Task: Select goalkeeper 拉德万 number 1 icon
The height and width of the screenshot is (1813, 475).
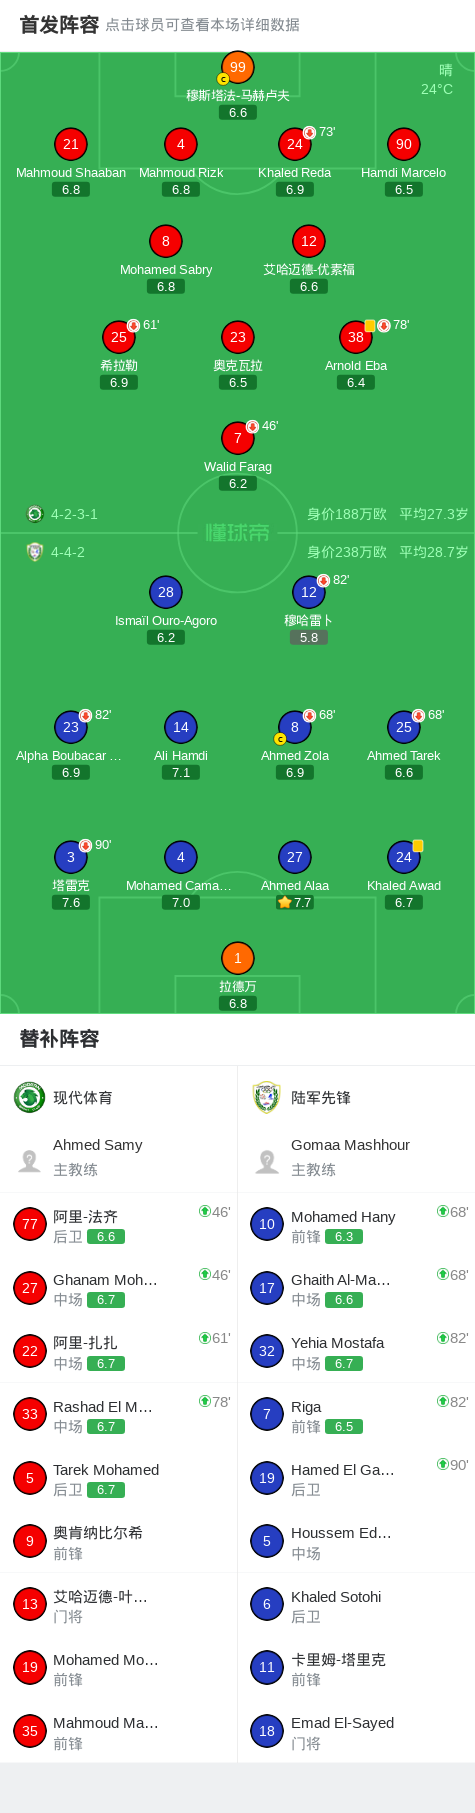Action: coord(238,958)
